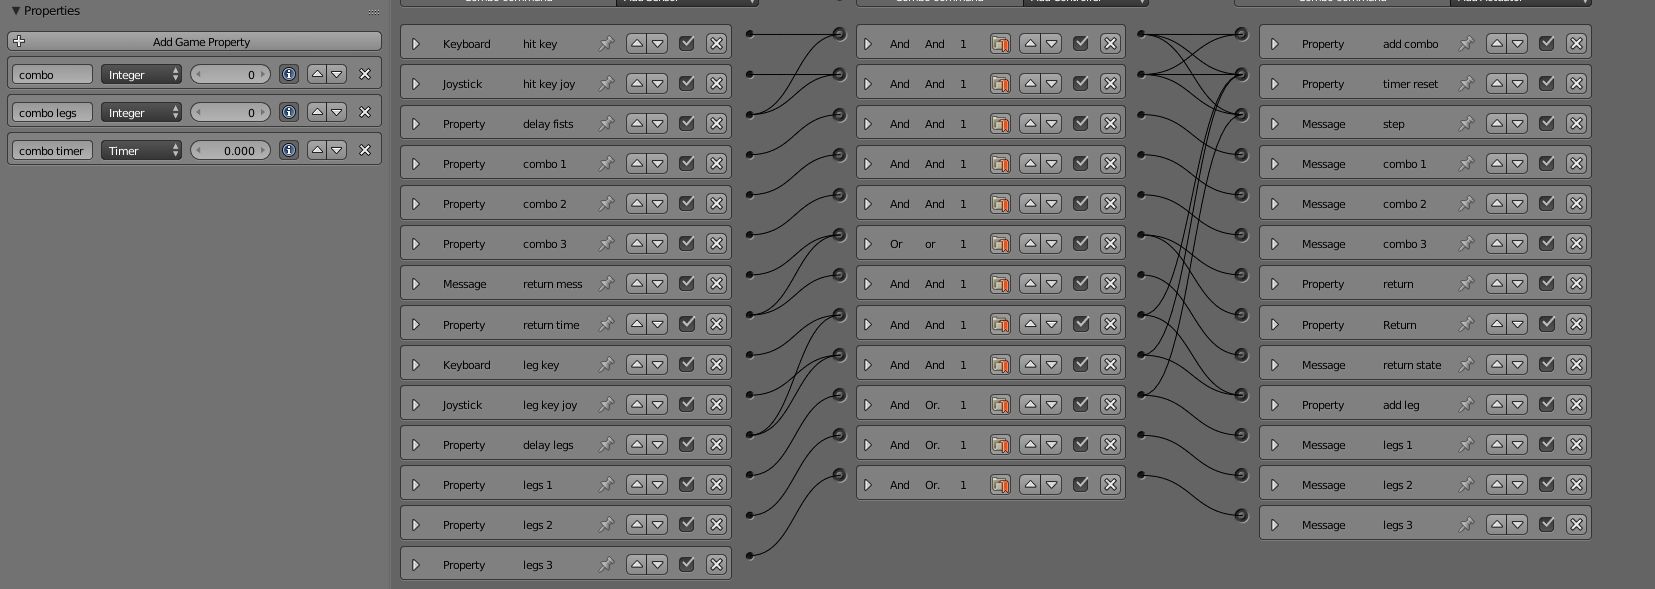Image resolution: width=1655 pixels, height=589 pixels.
Task: Pin the 'delay fists' Property sensor
Action: pos(606,123)
